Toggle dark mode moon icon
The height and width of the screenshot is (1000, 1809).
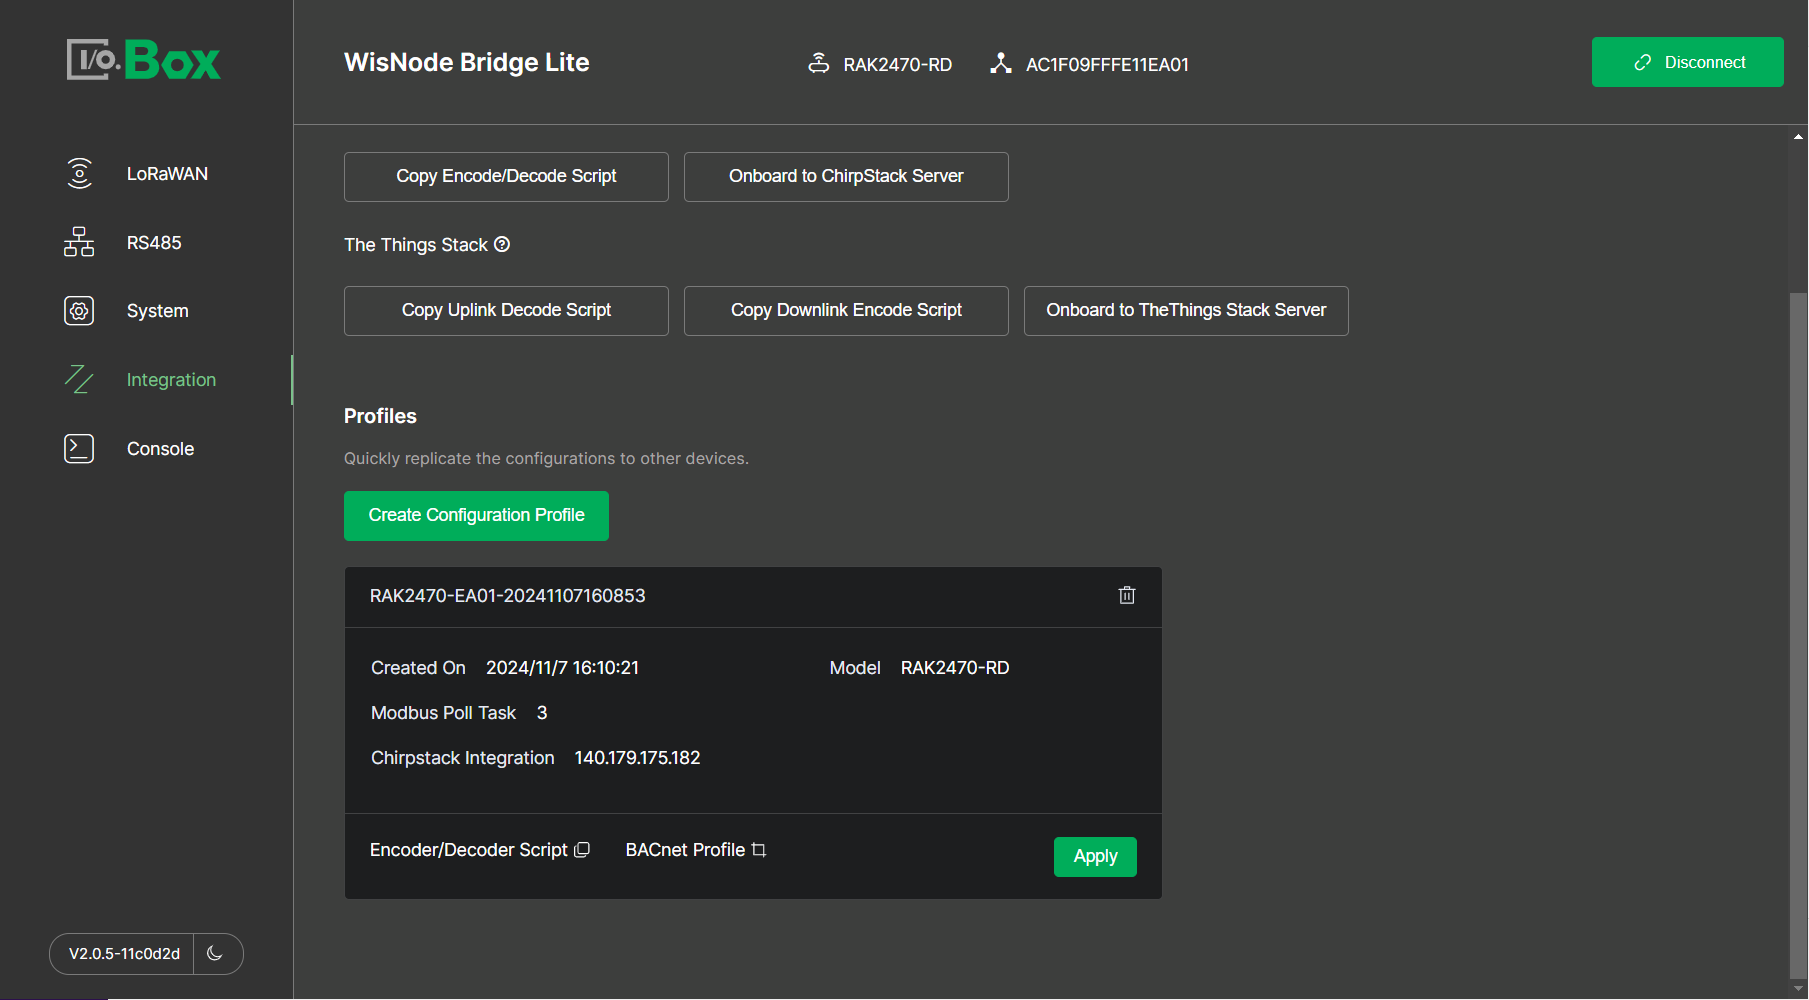215,953
